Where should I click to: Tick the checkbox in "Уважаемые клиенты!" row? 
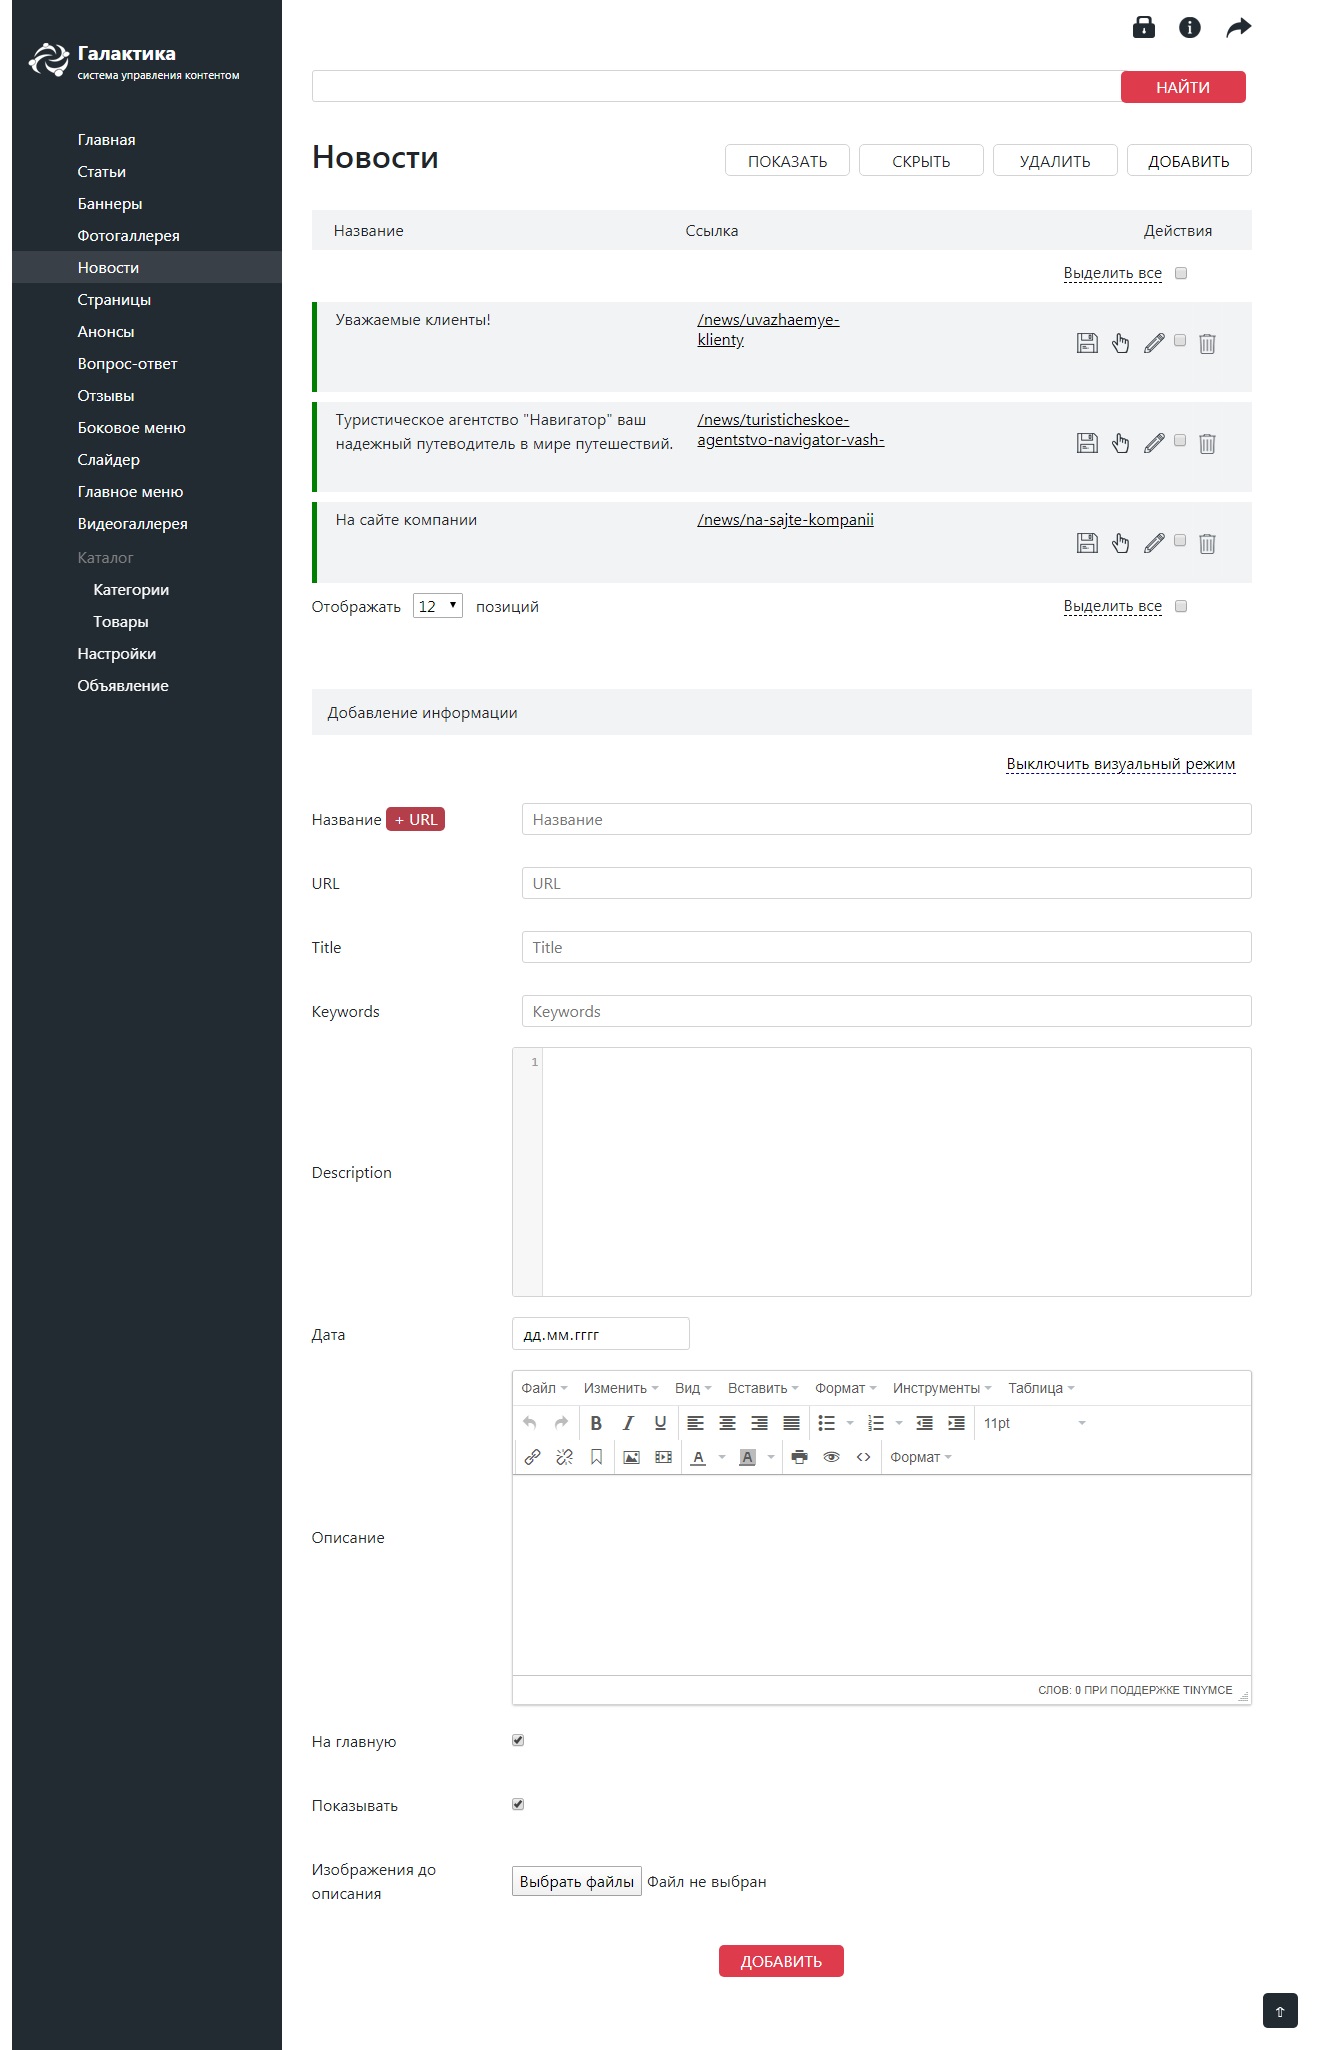tap(1180, 340)
